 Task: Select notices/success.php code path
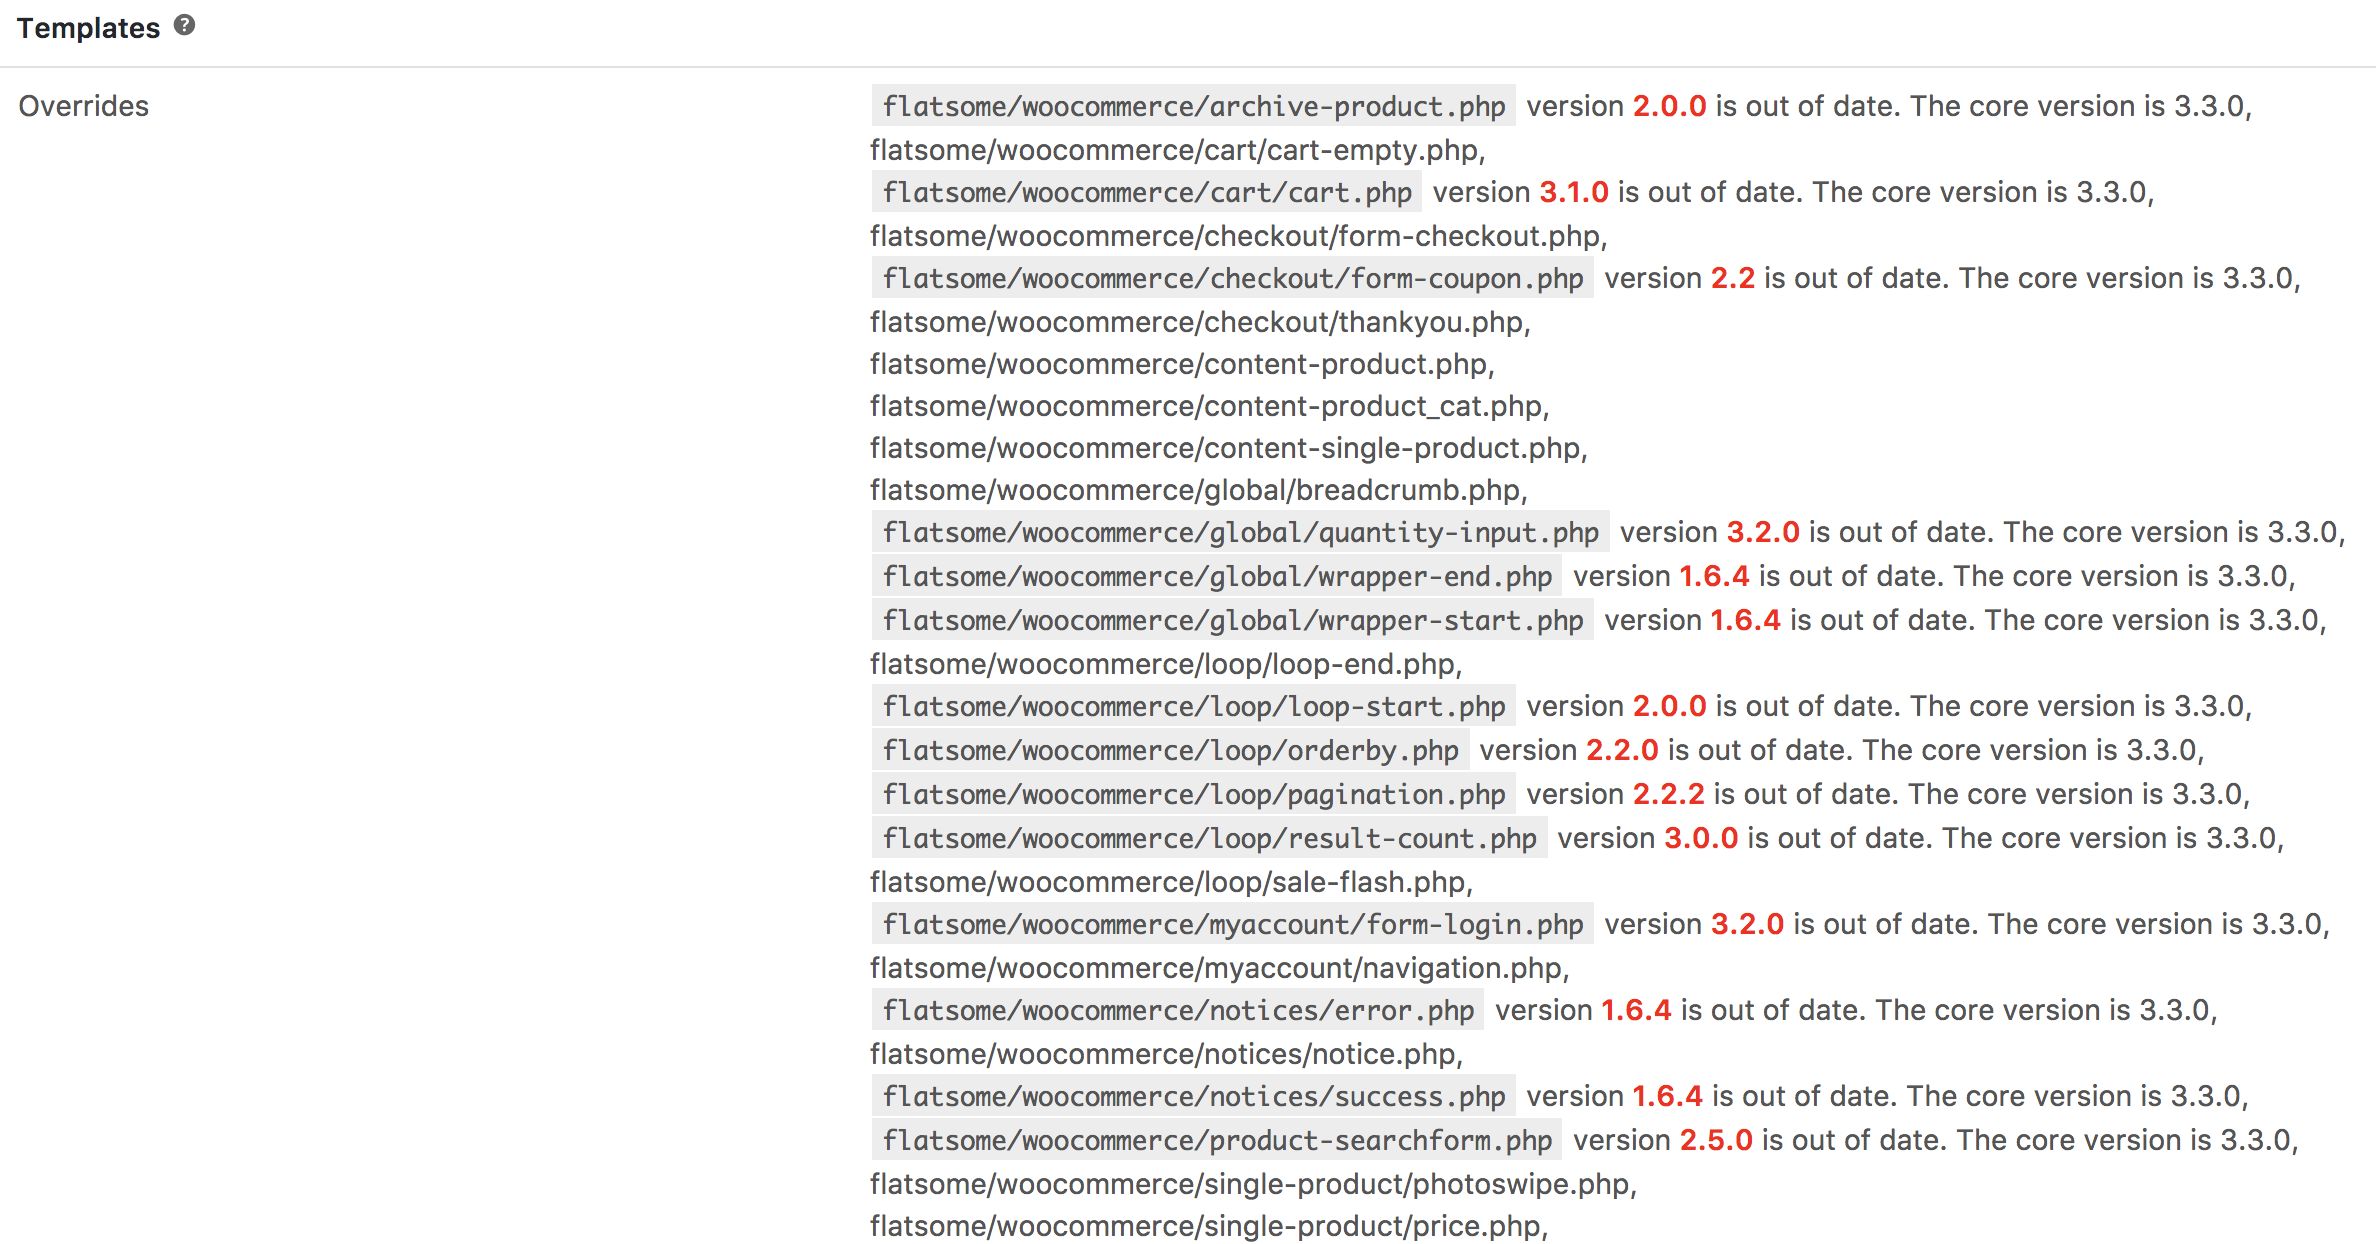pos(1193,1096)
